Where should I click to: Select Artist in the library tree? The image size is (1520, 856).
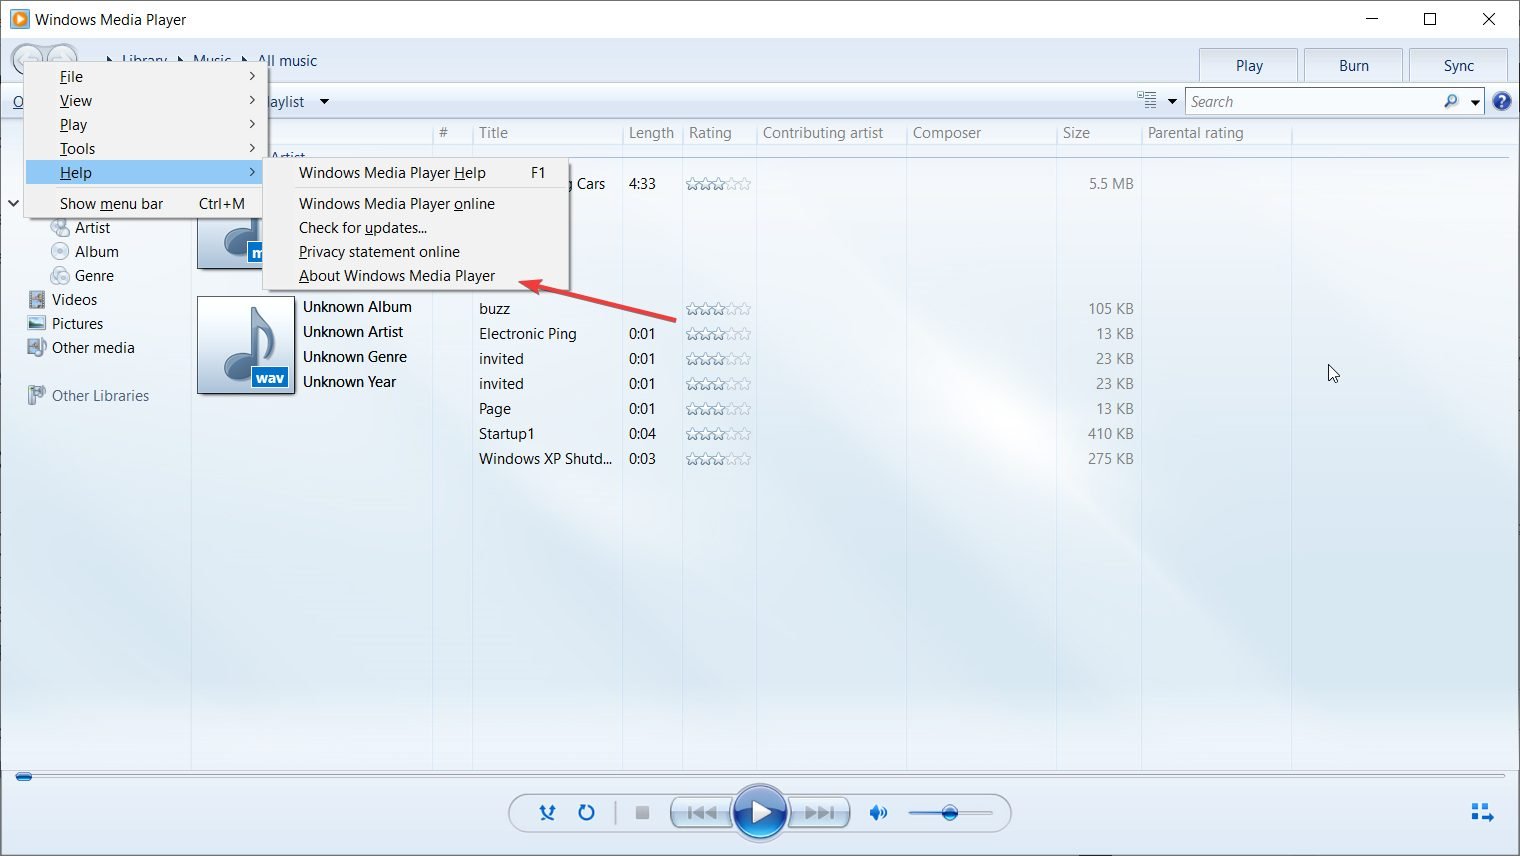(92, 228)
